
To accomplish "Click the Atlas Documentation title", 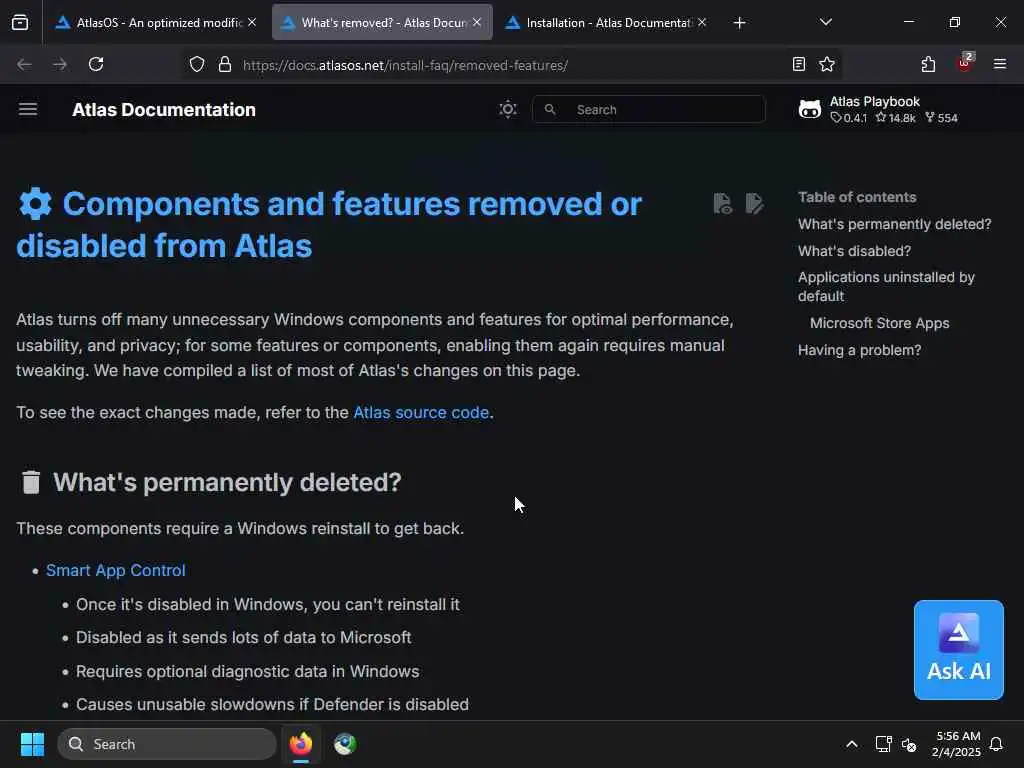I will [164, 110].
